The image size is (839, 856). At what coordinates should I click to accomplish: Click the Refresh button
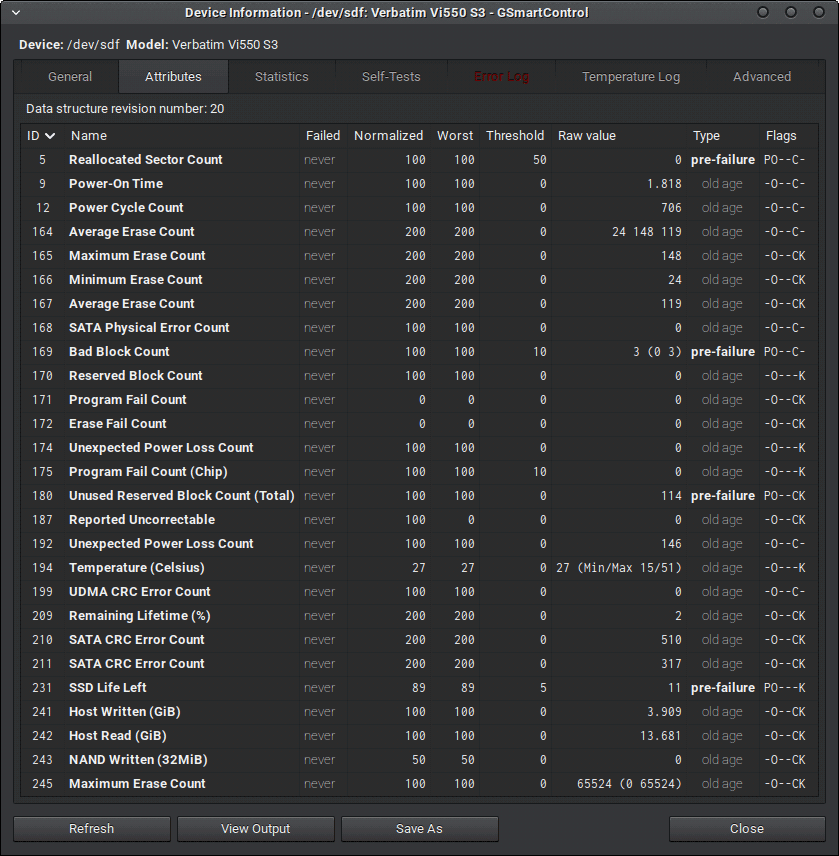pos(92,829)
